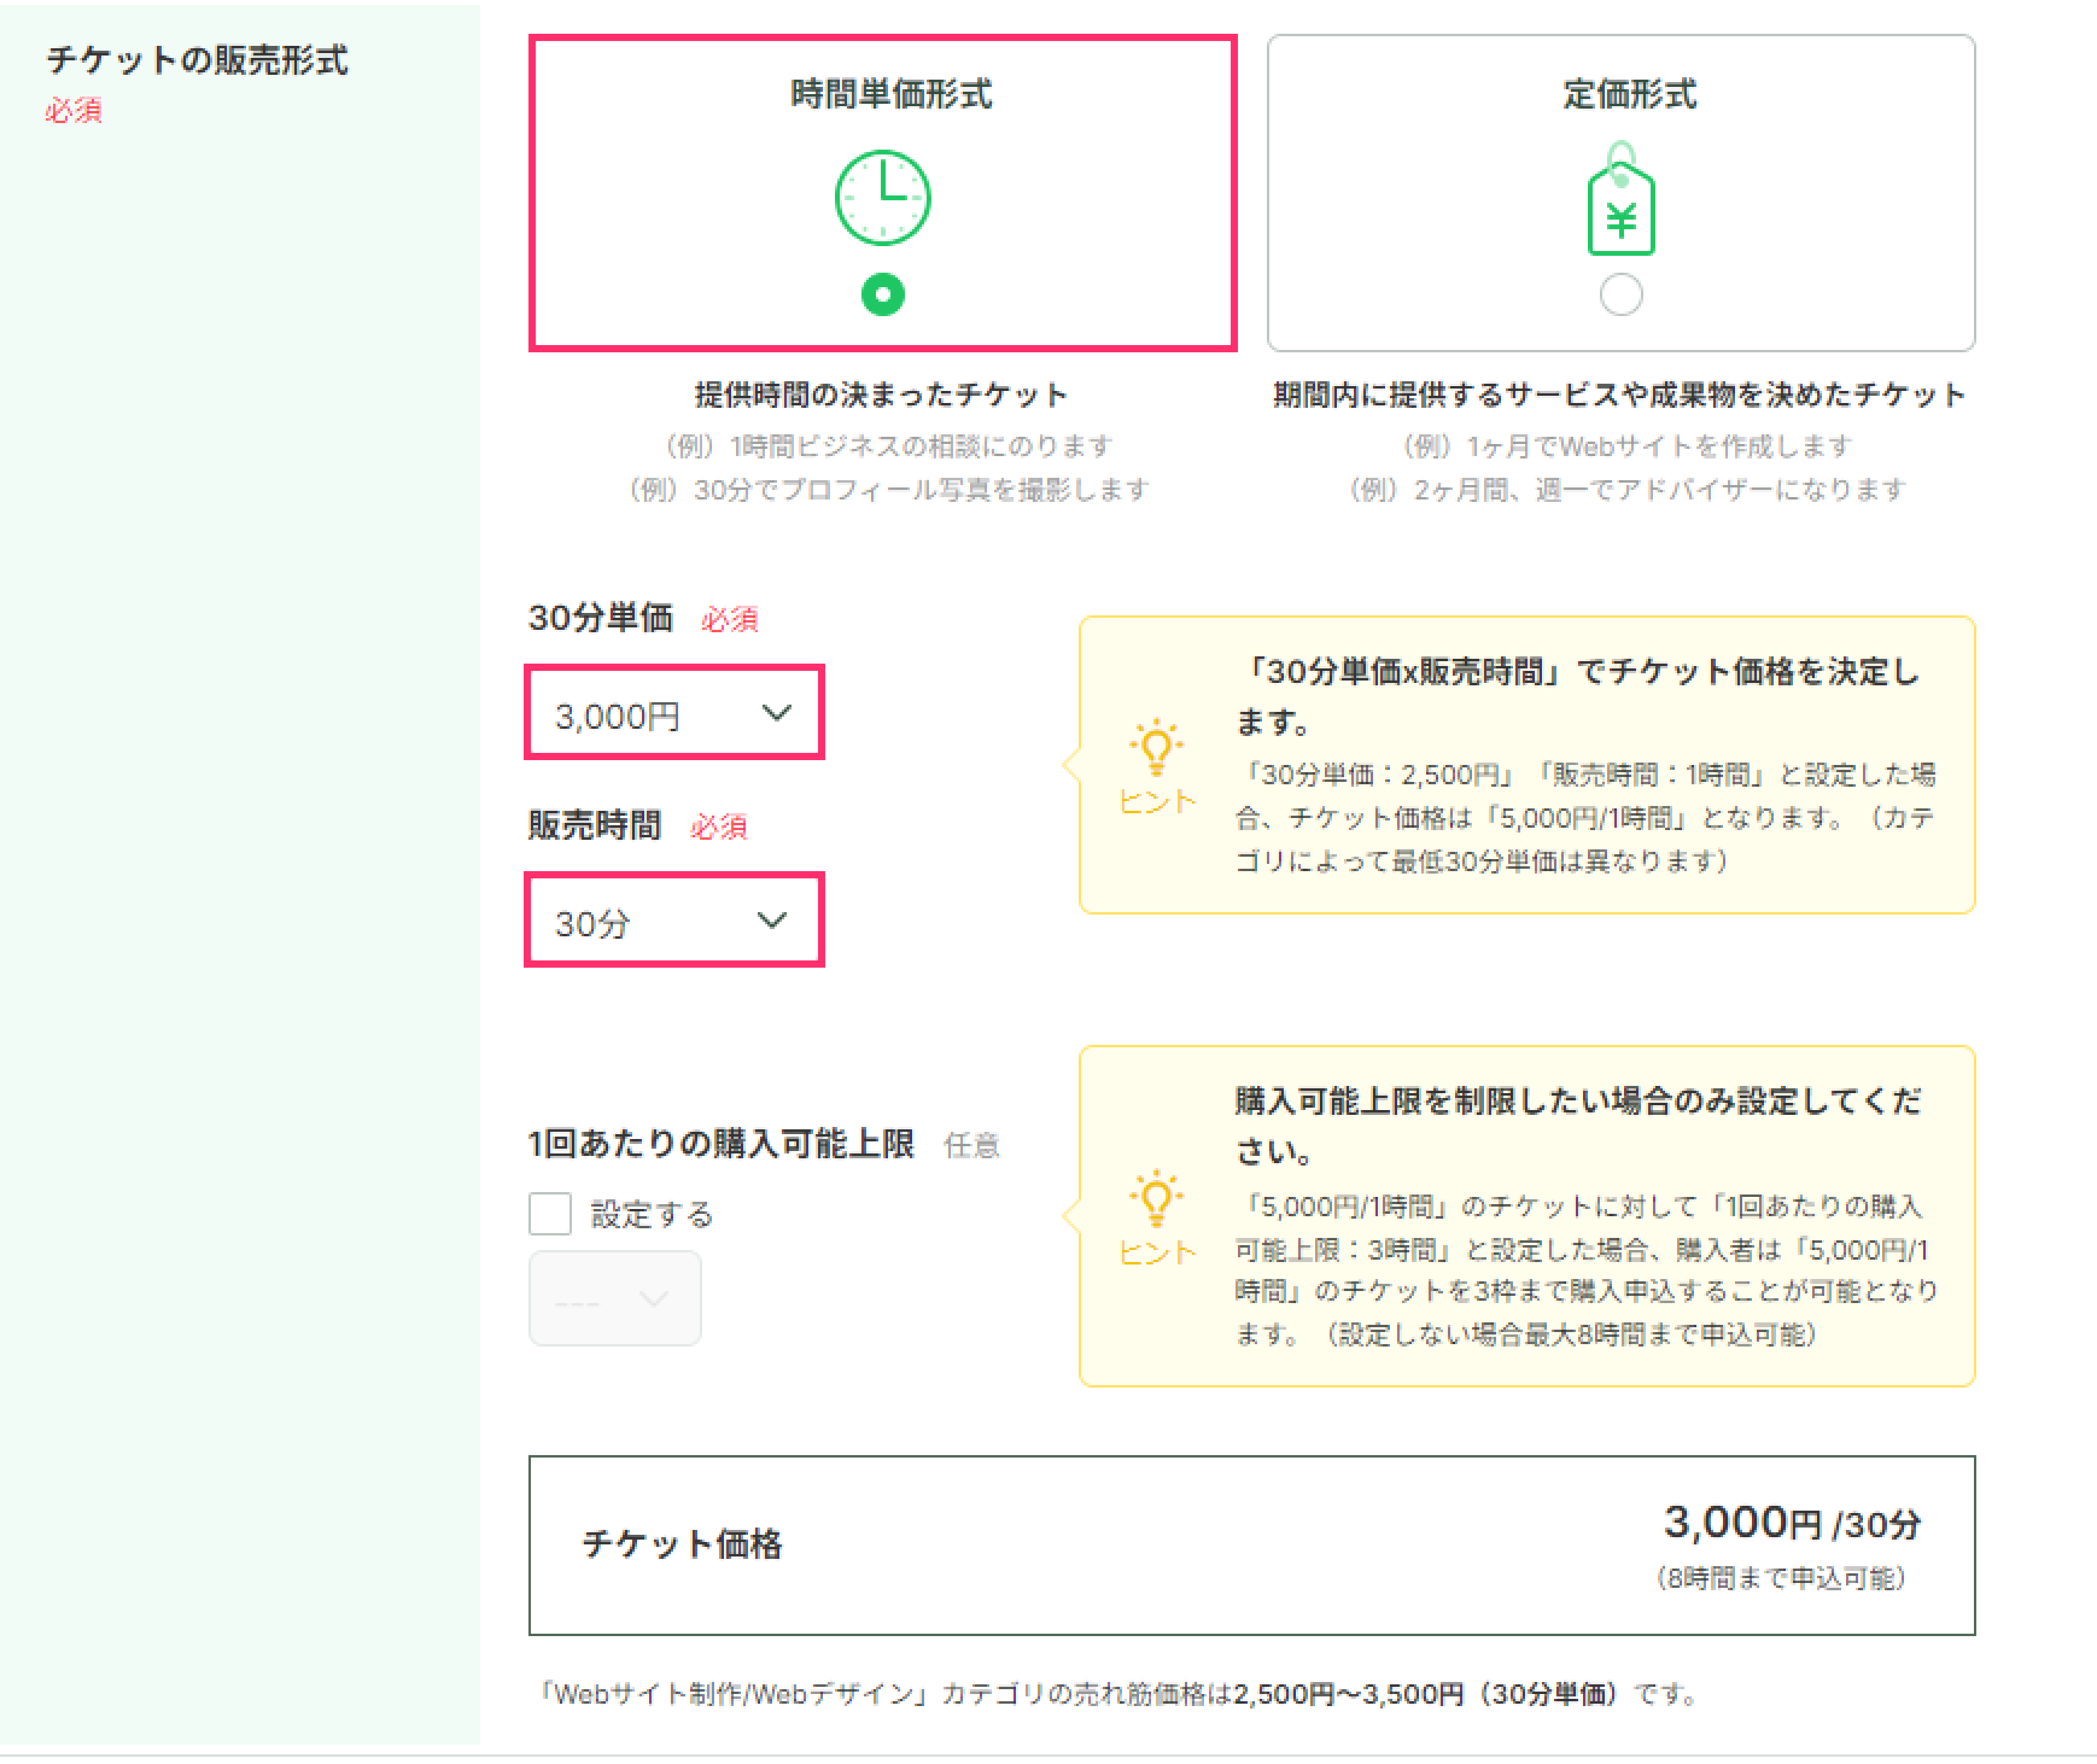Click chevron arrow on 3,000円 dropdown
The width and height of the screenshot is (2097, 1764).
tap(776, 713)
